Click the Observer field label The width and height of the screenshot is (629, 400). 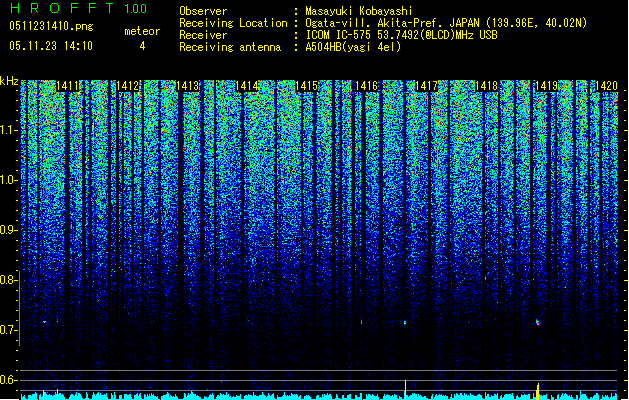[x=203, y=11]
